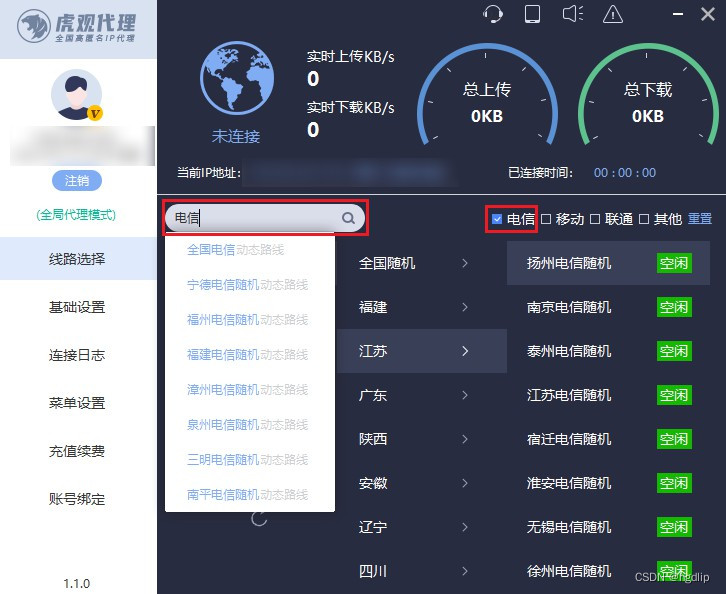Screen dimensions: 726x594
Task: Click the 重置 reset link
Action: point(700,219)
